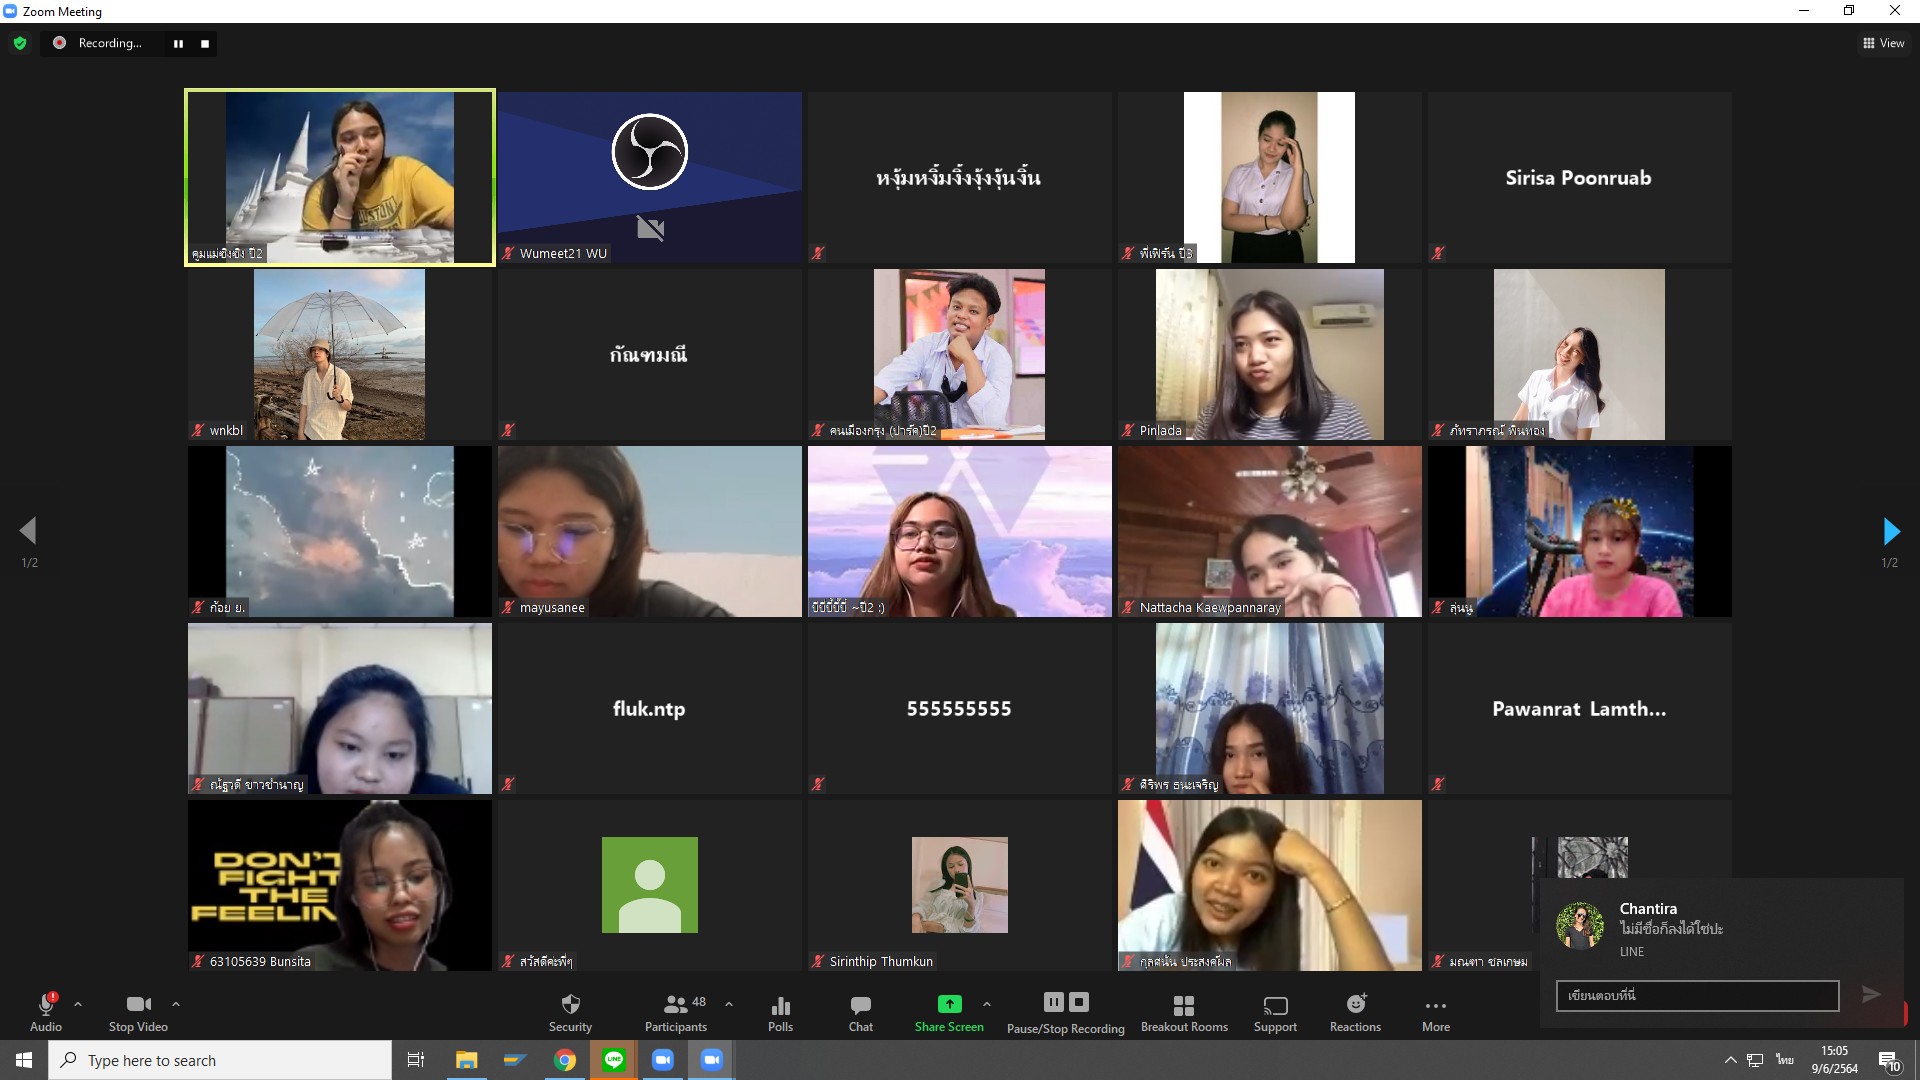Image resolution: width=1920 pixels, height=1080 pixels.
Task: Toggle the Audio microphone mute
Action: coord(46,1006)
